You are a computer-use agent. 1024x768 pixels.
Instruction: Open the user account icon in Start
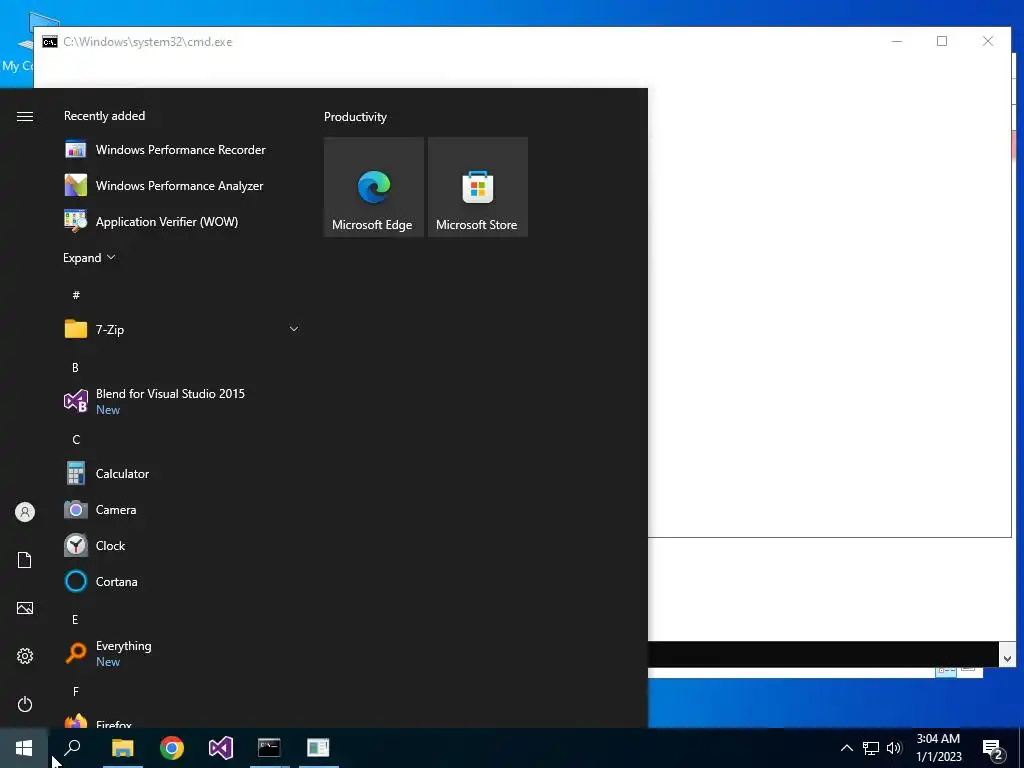click(x=25, y=512)
